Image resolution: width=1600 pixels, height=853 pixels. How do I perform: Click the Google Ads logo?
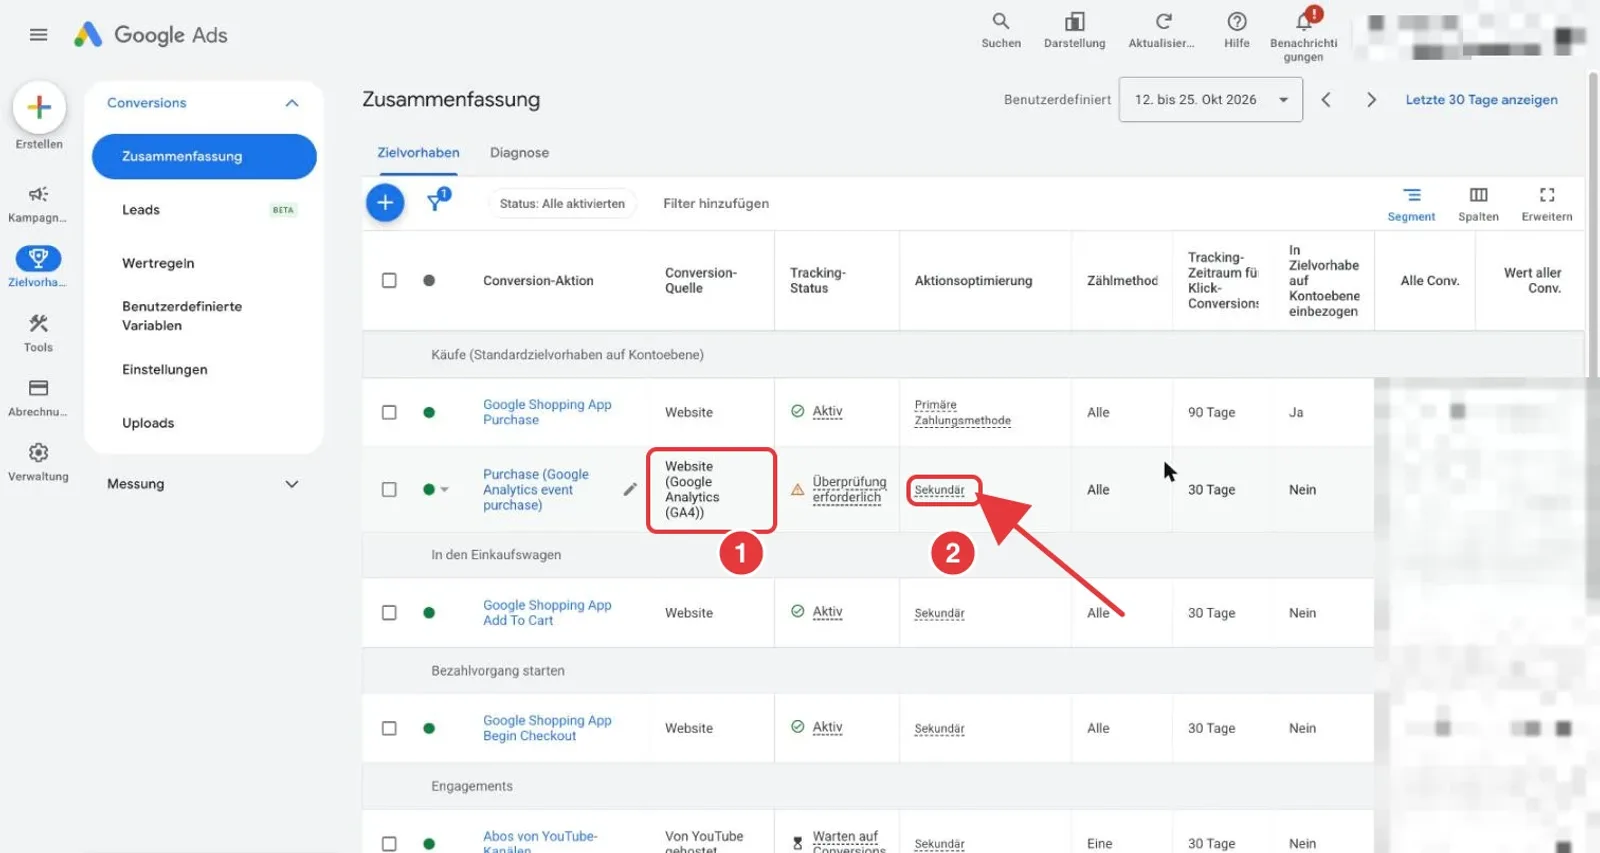[151, 35]
